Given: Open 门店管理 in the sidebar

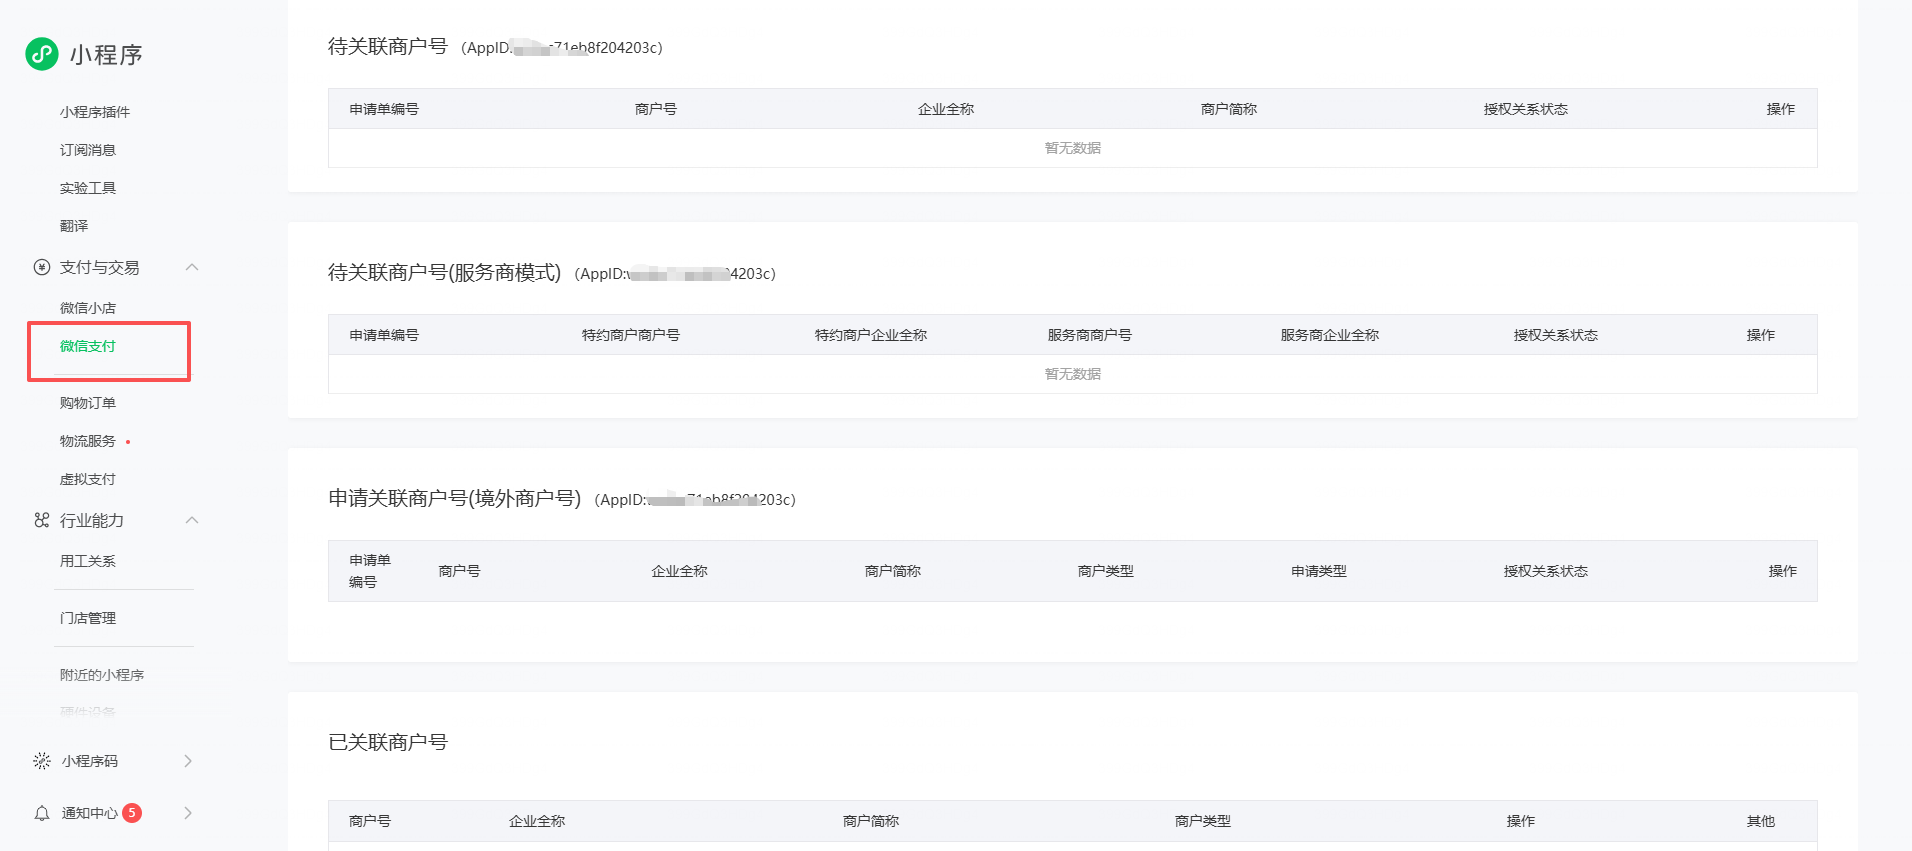Looking at the screenshot, I should [88, 618].
